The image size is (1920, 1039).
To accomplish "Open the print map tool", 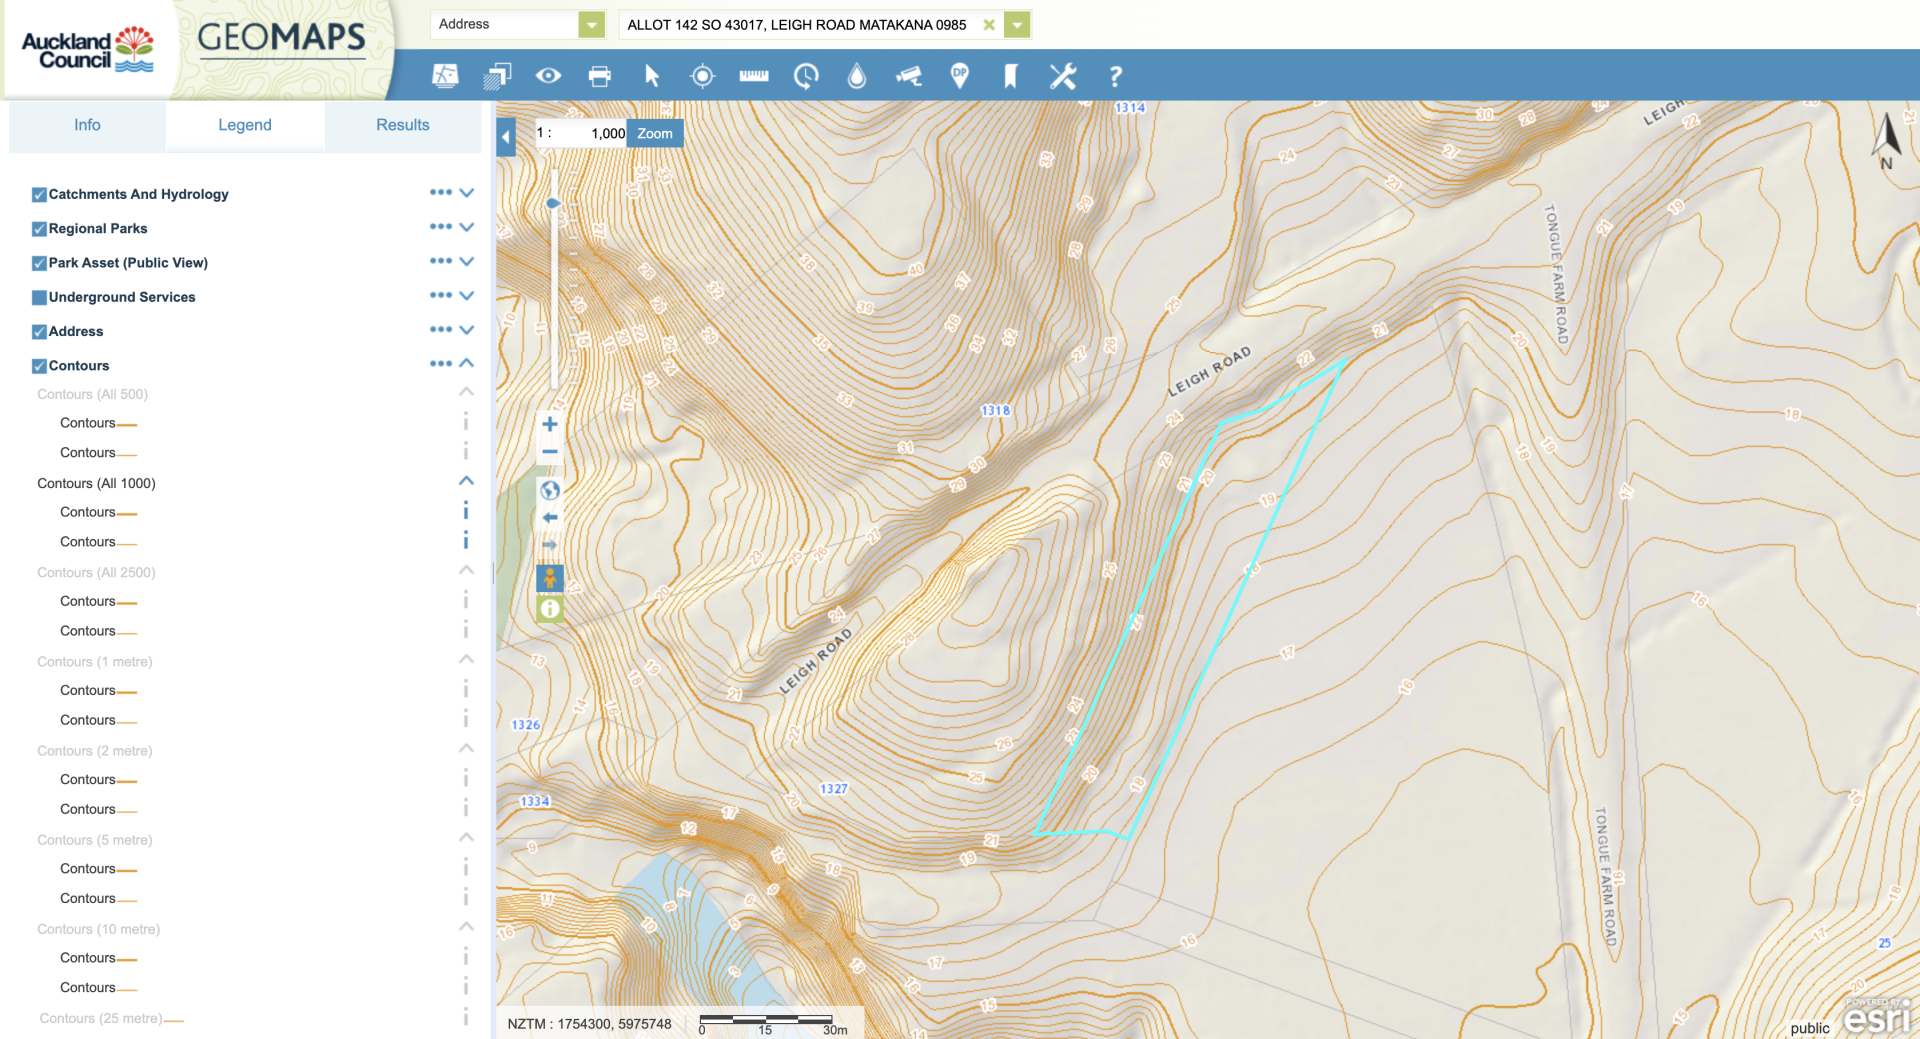I will (599, 76).
